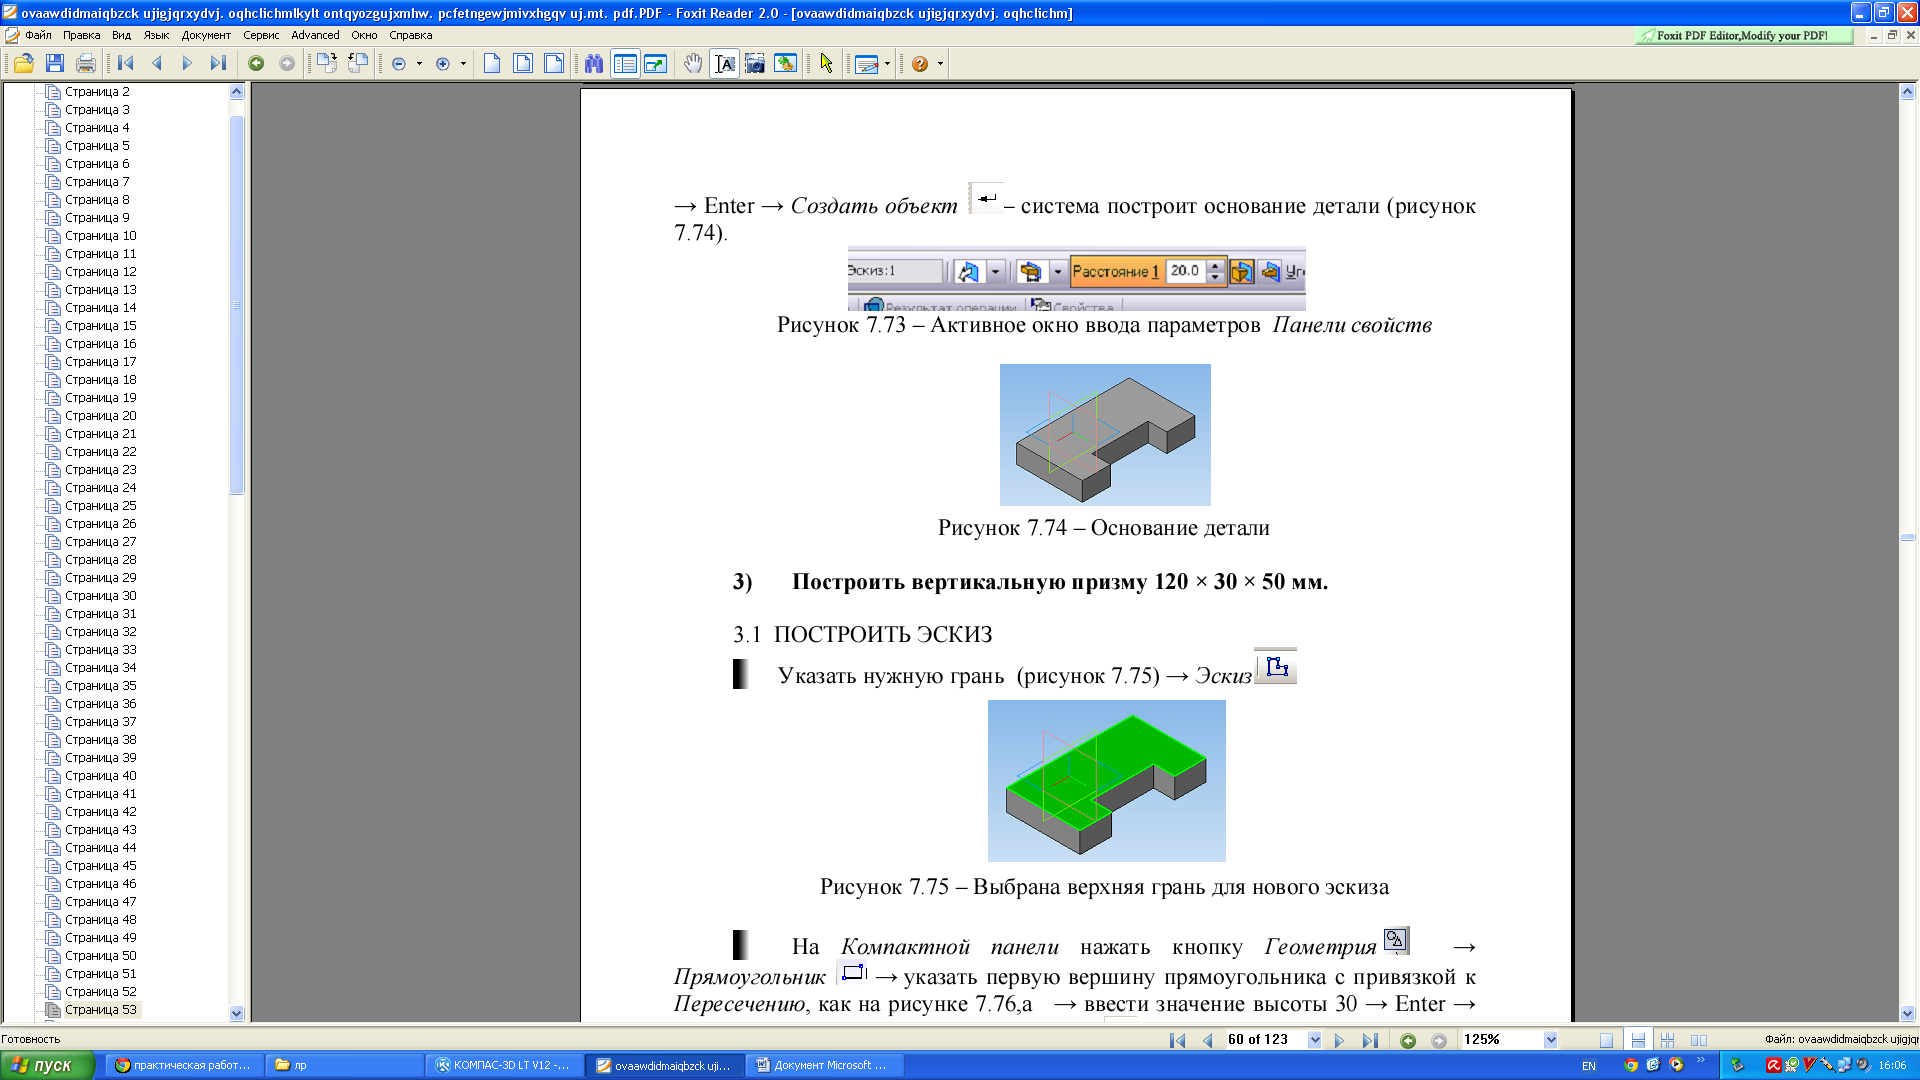The image size is (1920, 1080).
Task: Switch to Continuous page layout in status bar
Action: [1637, 1040]
